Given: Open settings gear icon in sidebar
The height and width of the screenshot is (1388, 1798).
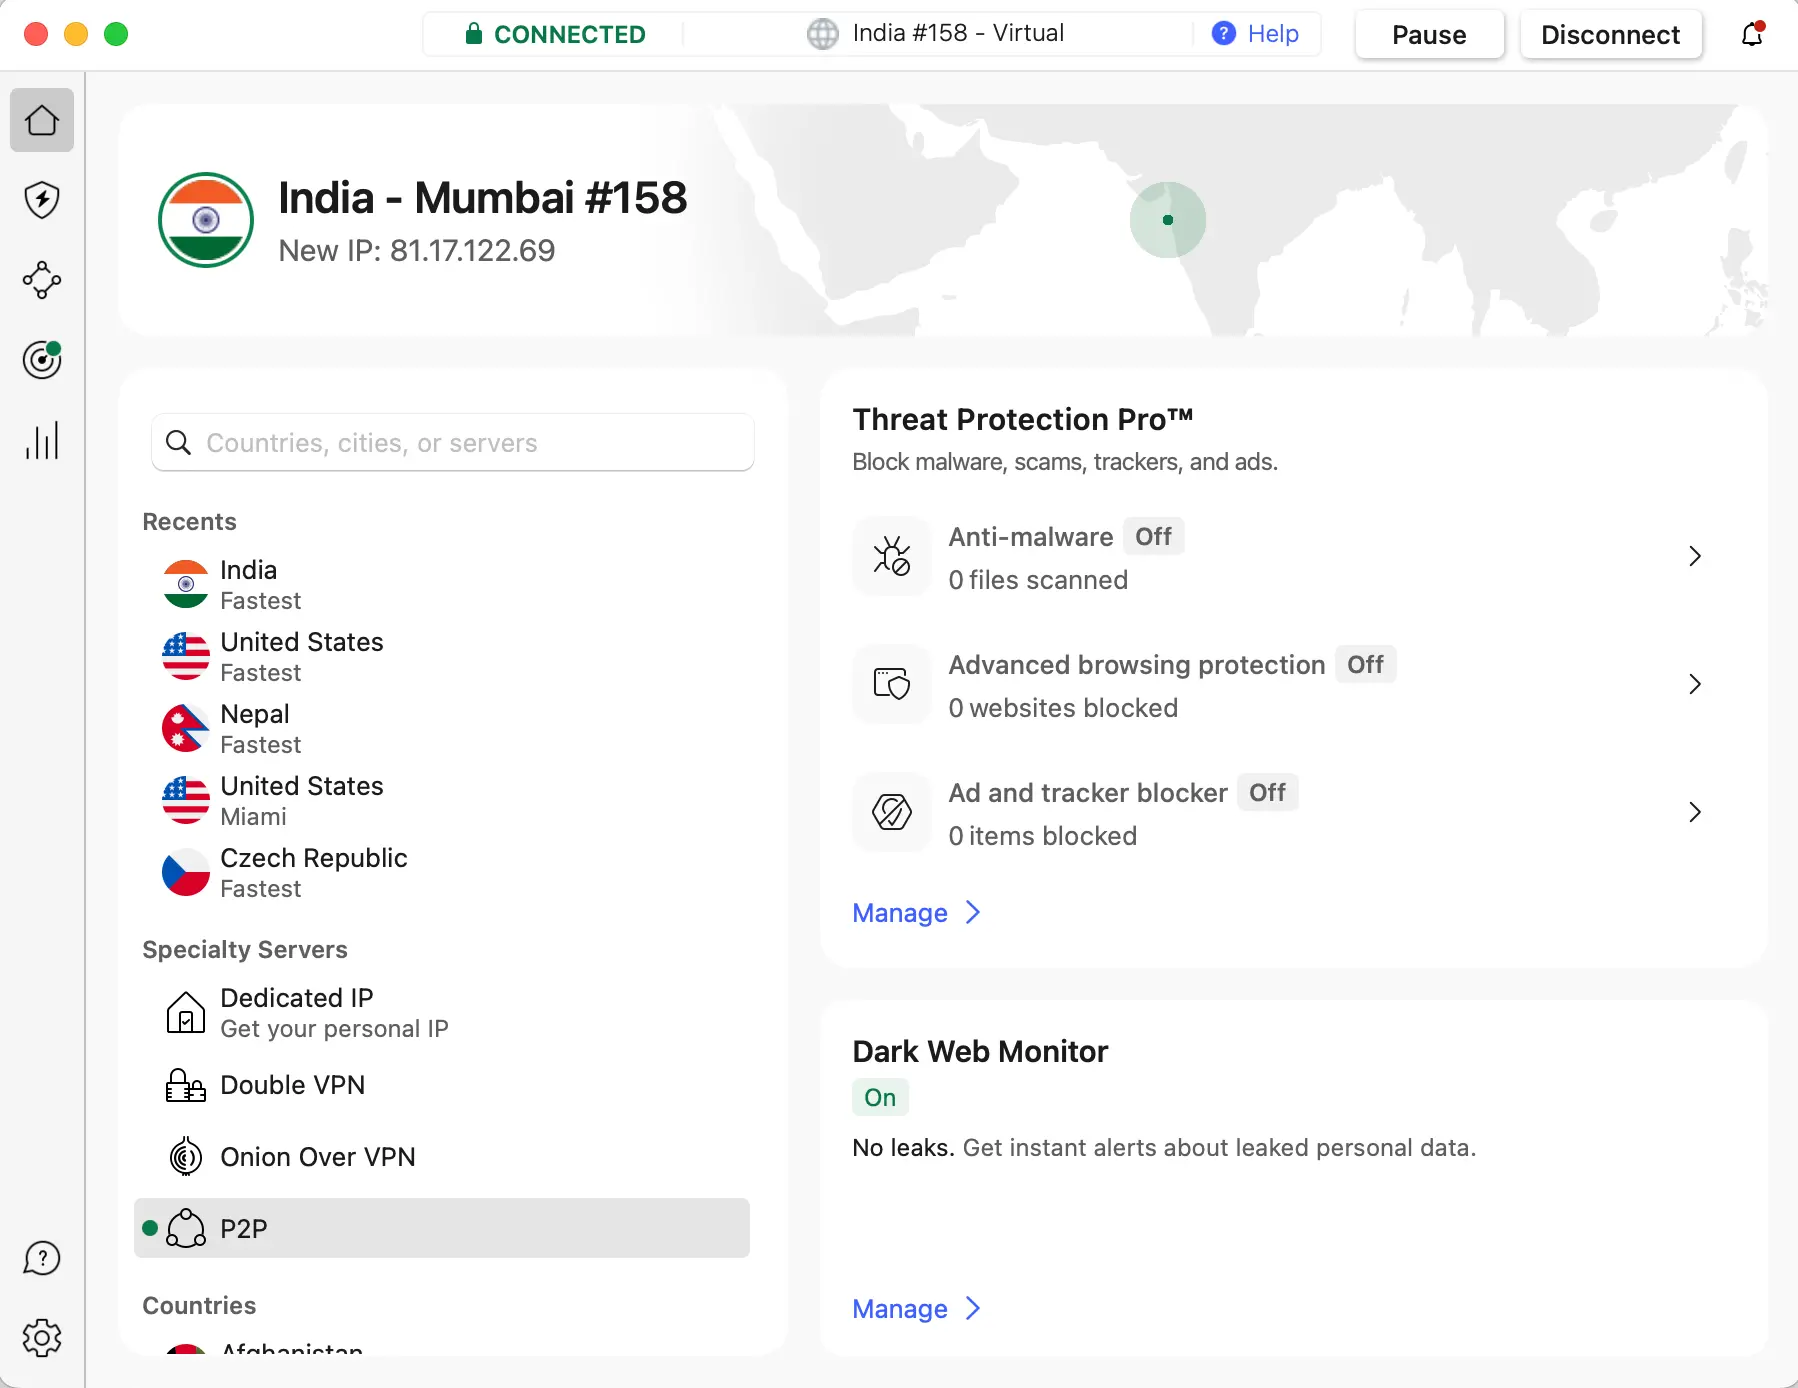Looking at the screenshot, I should (42, 1338).
